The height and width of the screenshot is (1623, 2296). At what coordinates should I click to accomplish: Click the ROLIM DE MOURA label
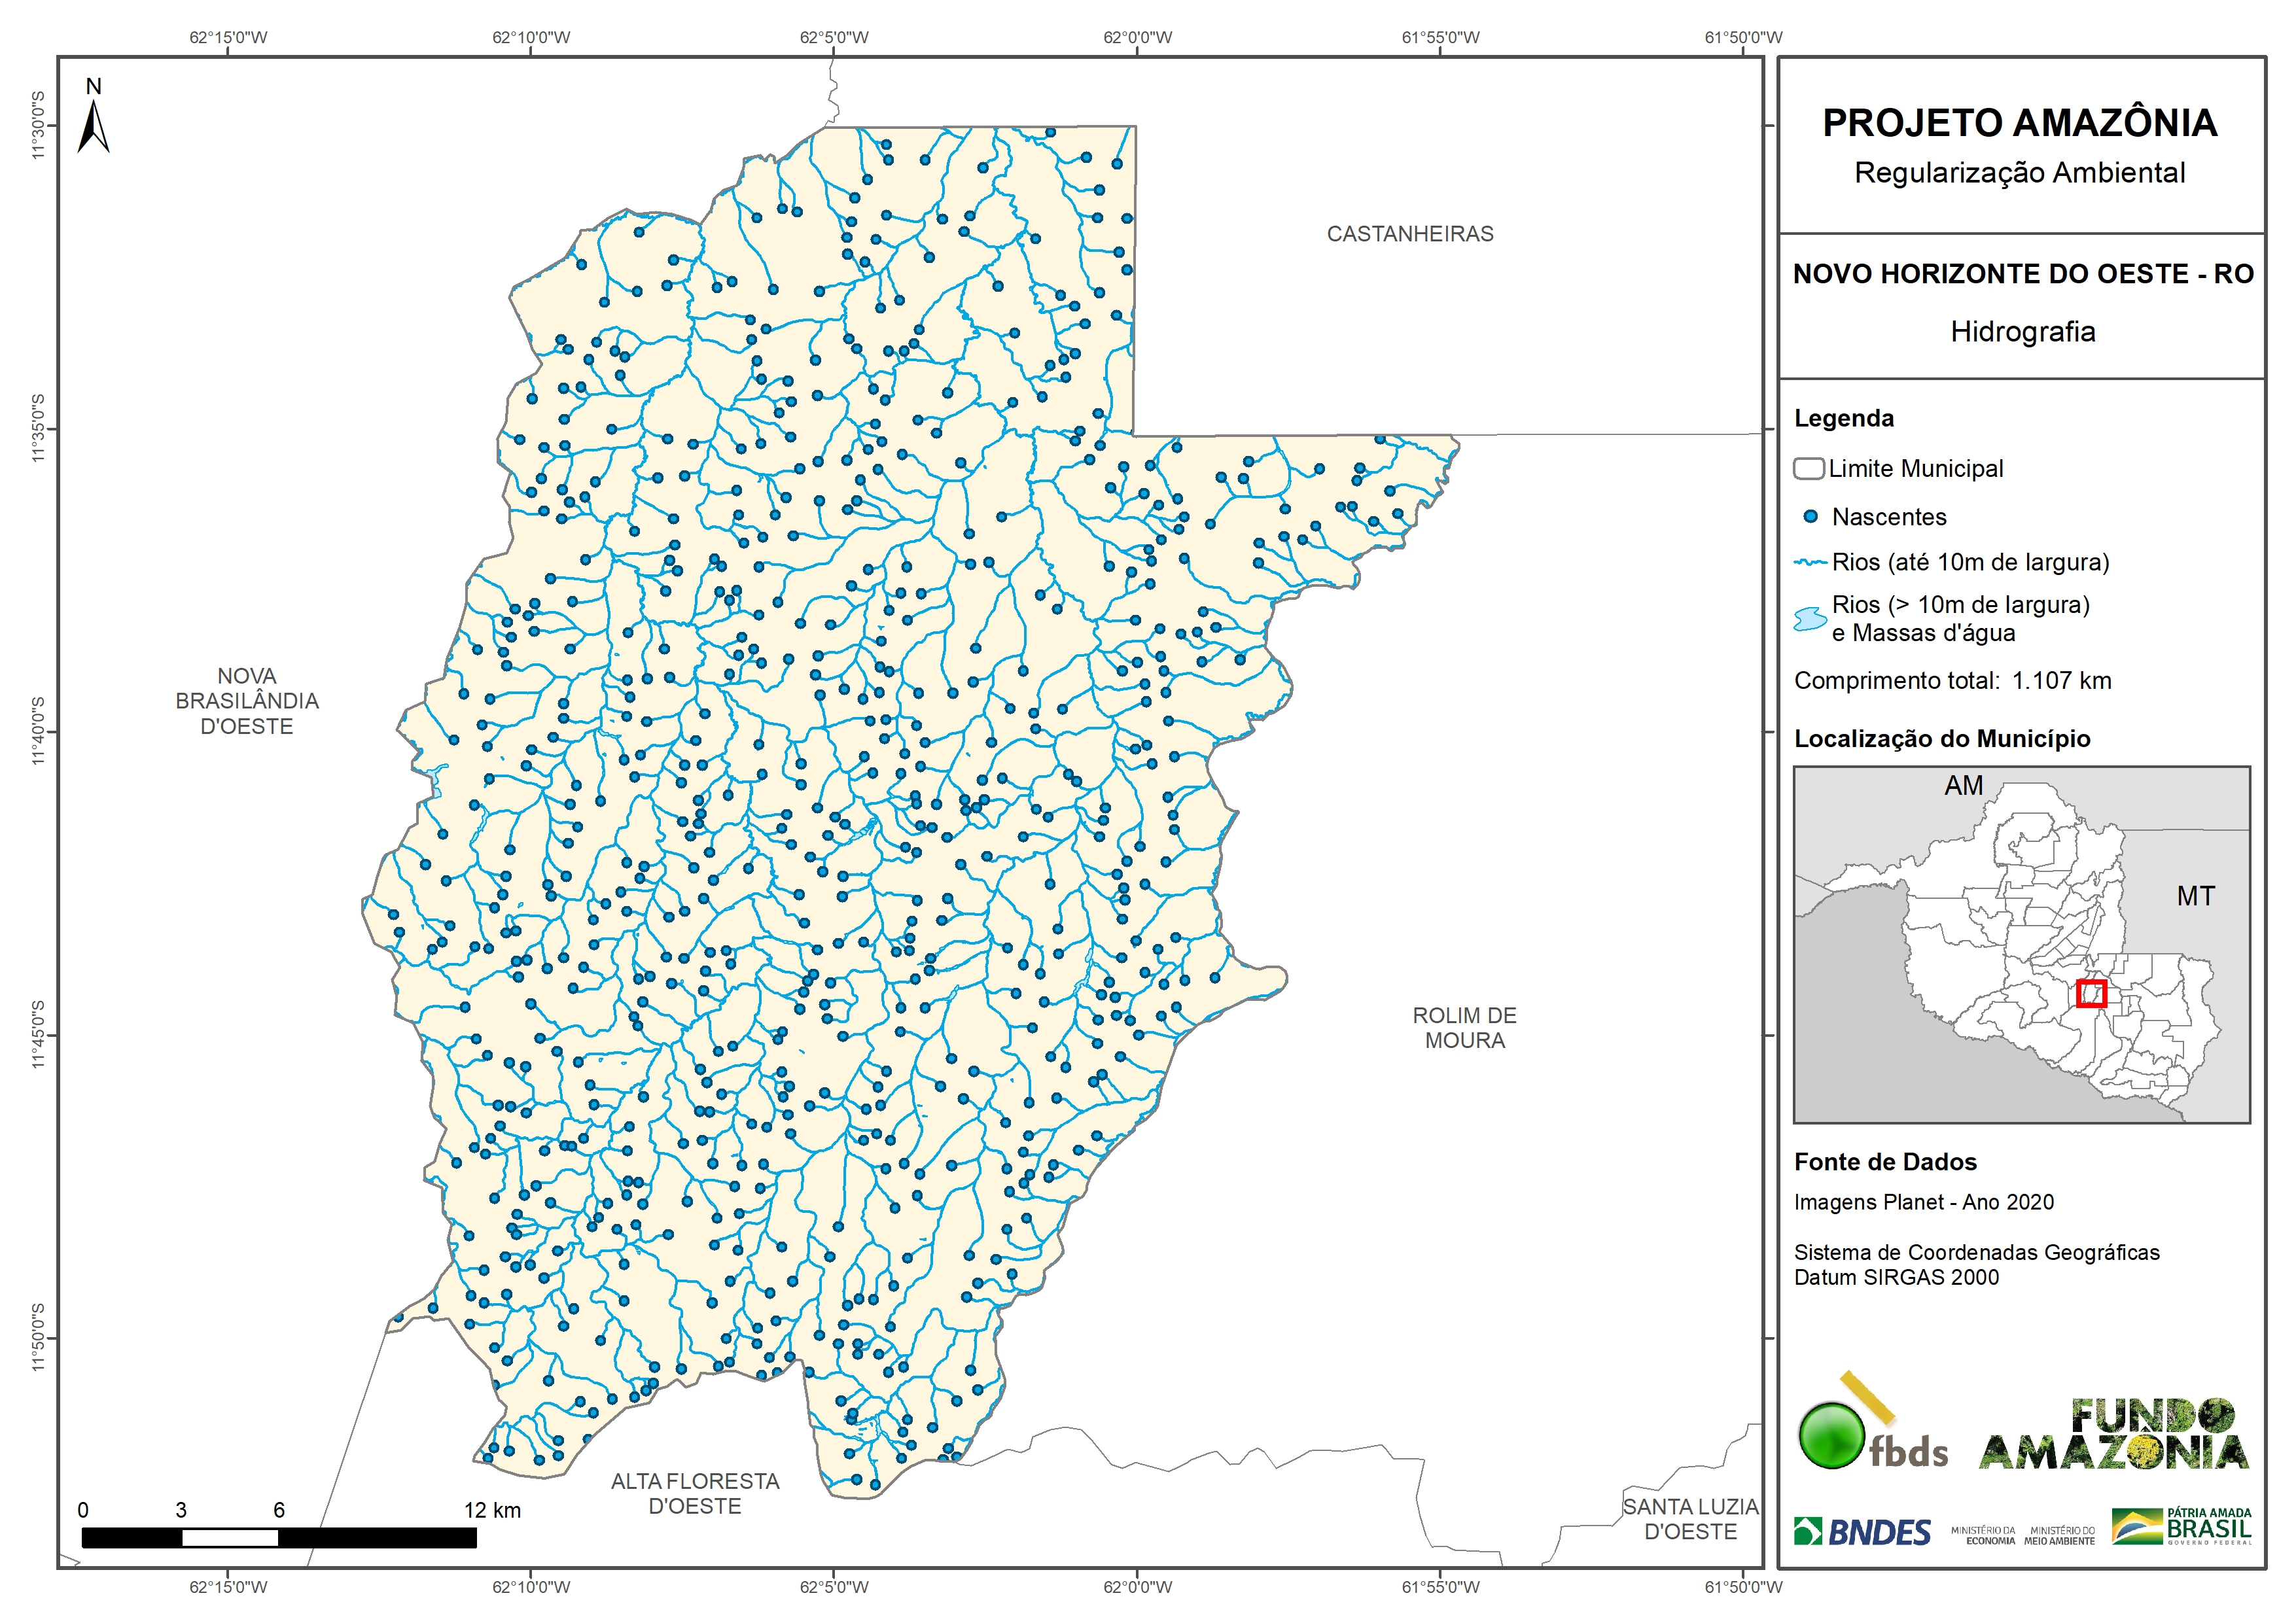point(1464,1028)
